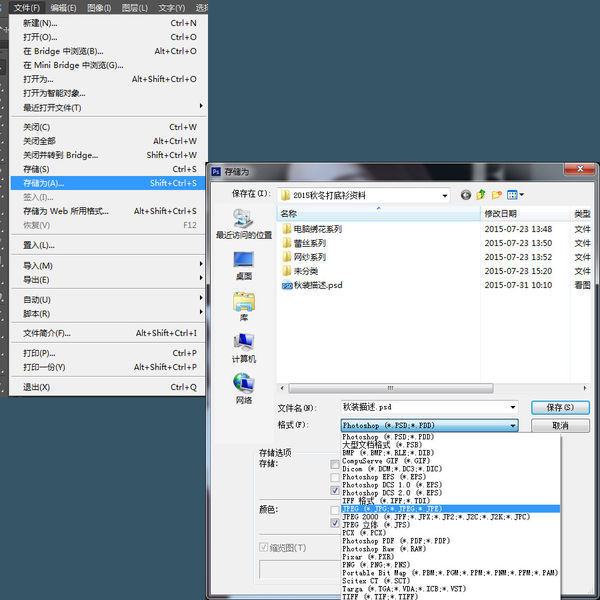The image size is (600, 600).
Task: Sort by 类型 column header
Action: [582, 214]
